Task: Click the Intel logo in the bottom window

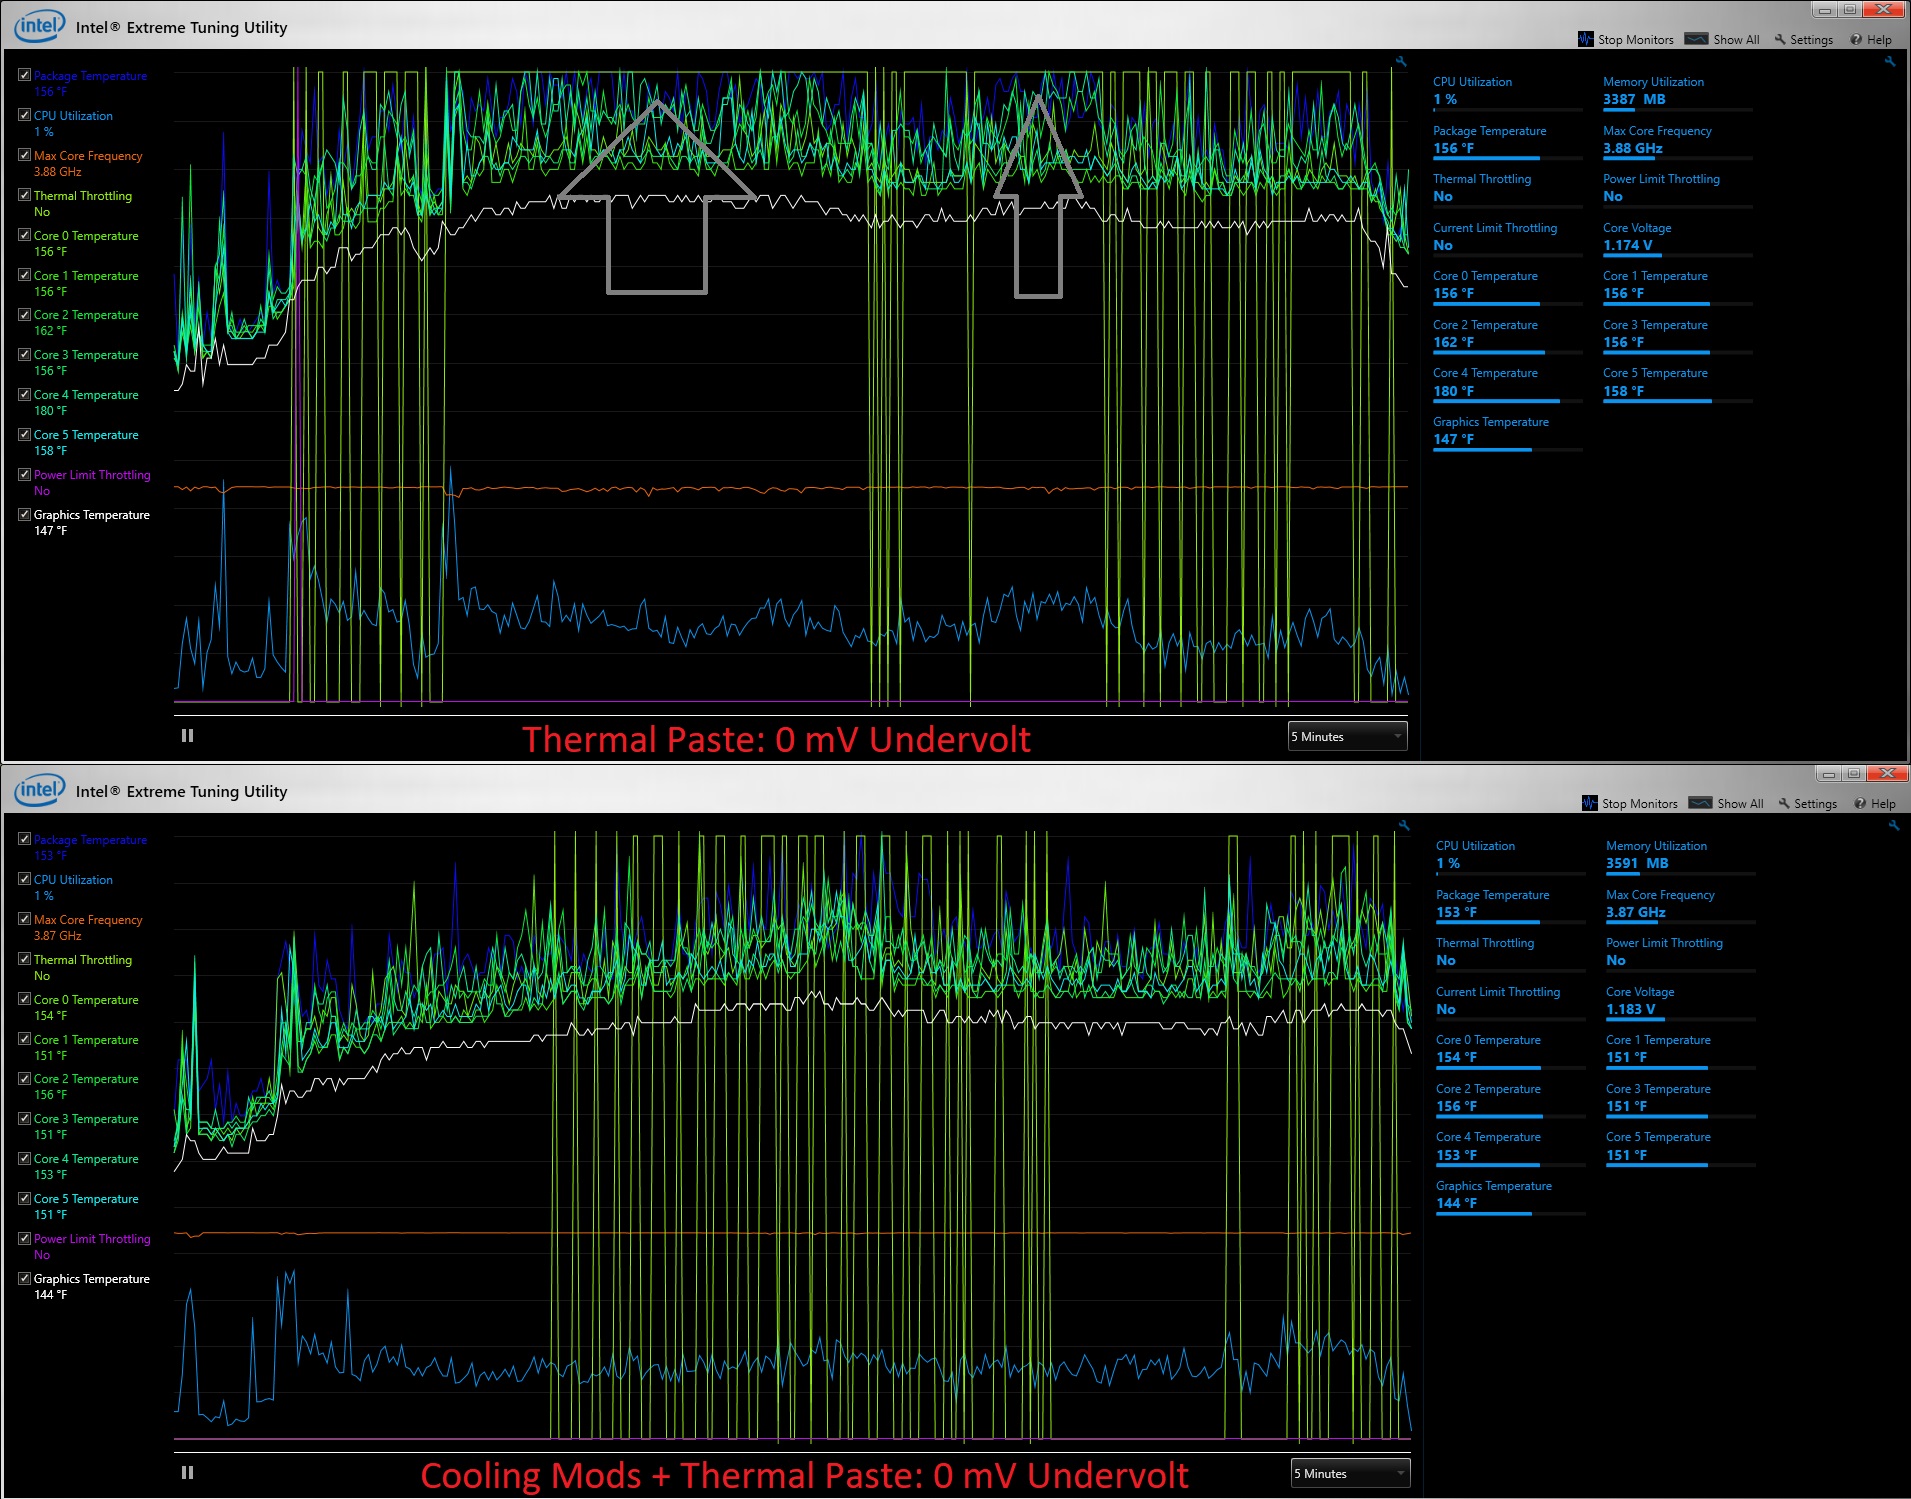Action: click(x=39, y=790)
